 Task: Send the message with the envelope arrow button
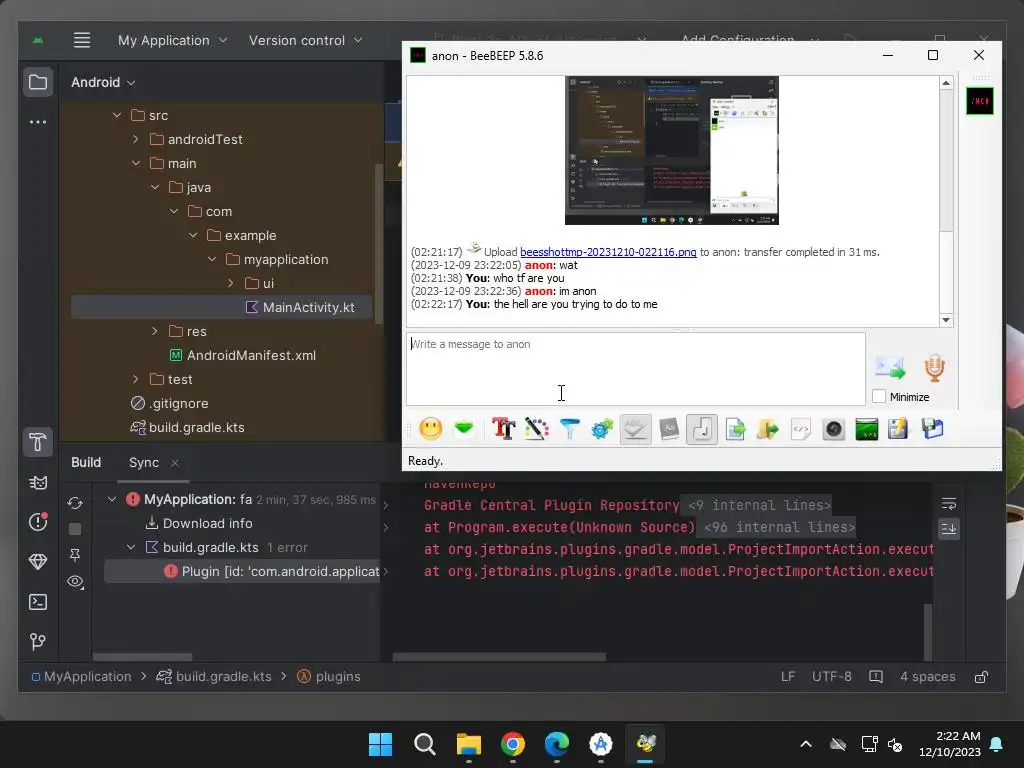click(x=890, y=368)
